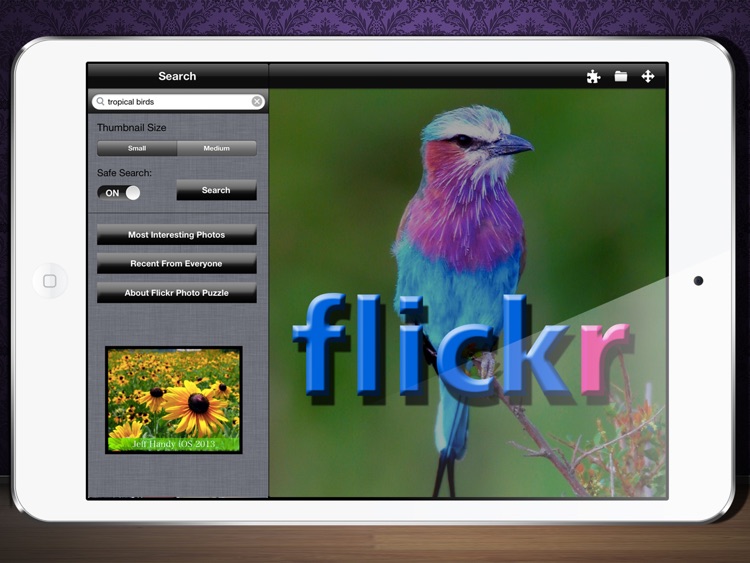Viewport: 750px width, 563px height.
Task: Tap the iPad home button
Action: tap(50, 281)
